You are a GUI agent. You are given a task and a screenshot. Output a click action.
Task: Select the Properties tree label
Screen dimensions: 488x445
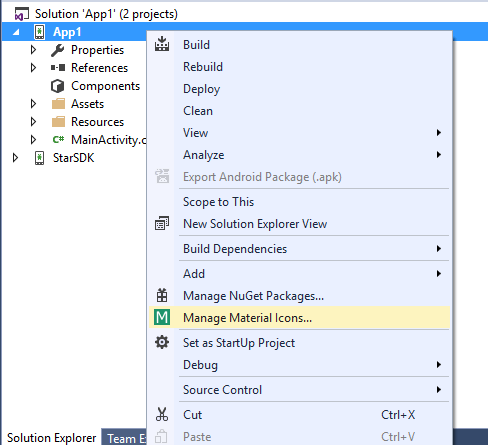[97, 50]
